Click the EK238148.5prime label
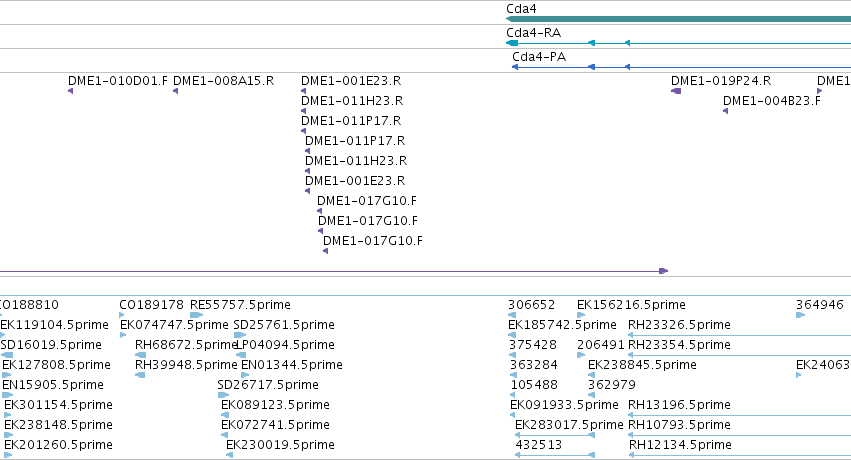 point(58,425)
